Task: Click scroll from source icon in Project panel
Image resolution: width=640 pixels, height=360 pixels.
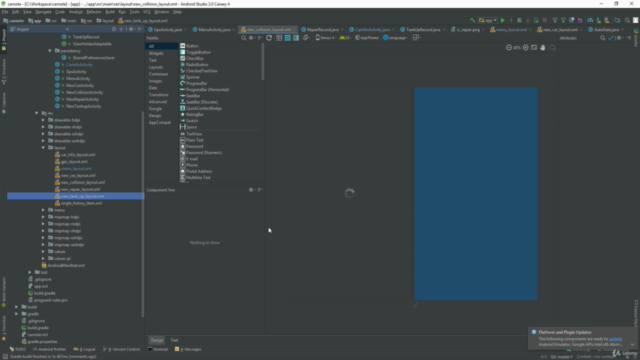Action: pyautogui.click(x=114, y=29)
